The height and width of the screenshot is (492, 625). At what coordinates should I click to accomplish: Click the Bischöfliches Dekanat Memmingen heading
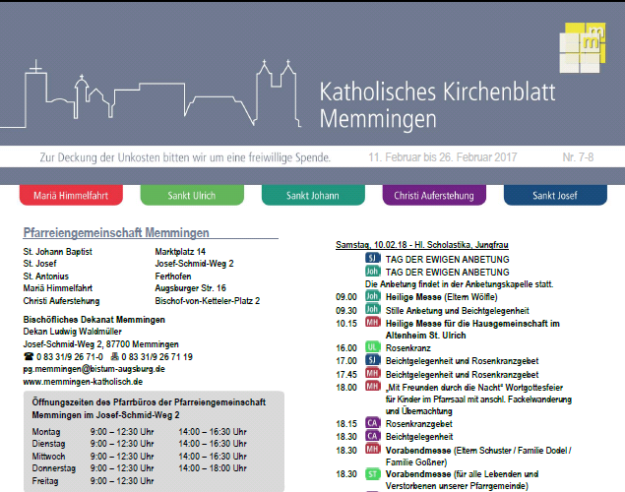click(94, 319)
